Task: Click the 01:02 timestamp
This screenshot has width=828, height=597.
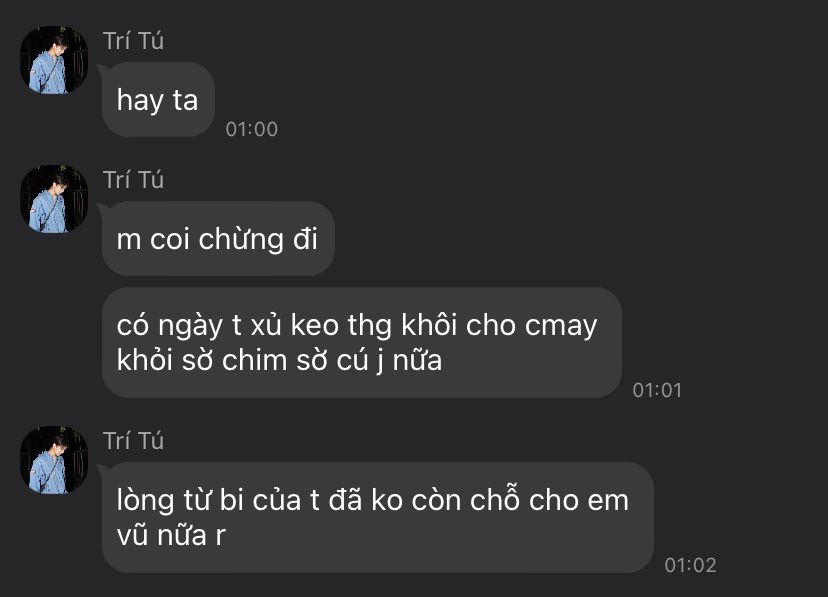Action: tap(690, 565)
